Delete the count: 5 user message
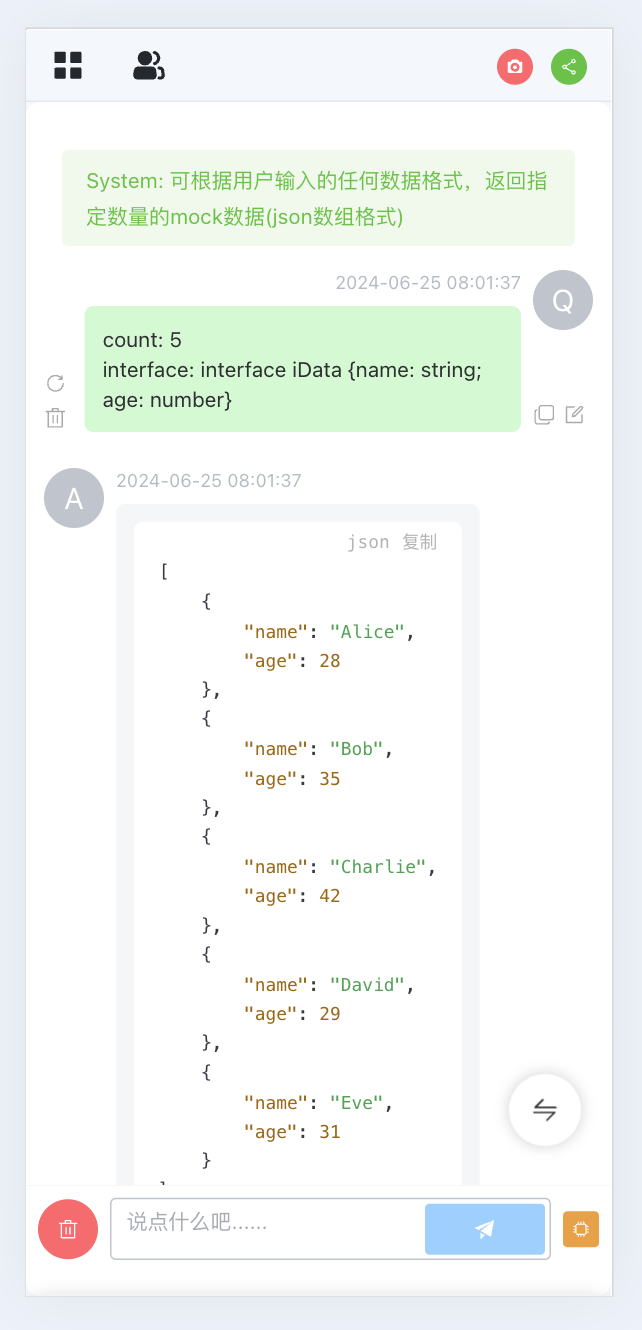The height and width of the screenshot is (1330, 642). point(55,418)
